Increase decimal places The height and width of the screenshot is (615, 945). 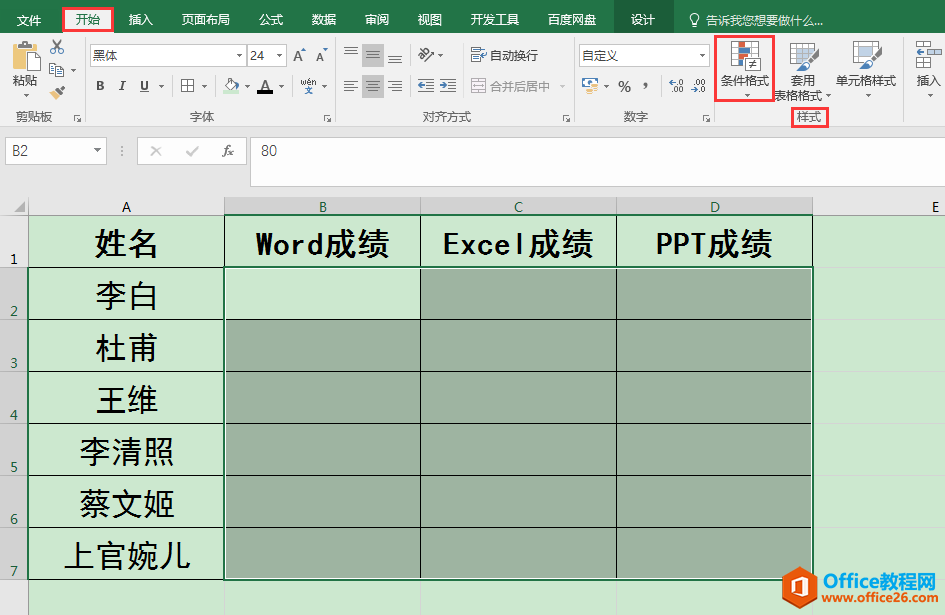point(676,86)
